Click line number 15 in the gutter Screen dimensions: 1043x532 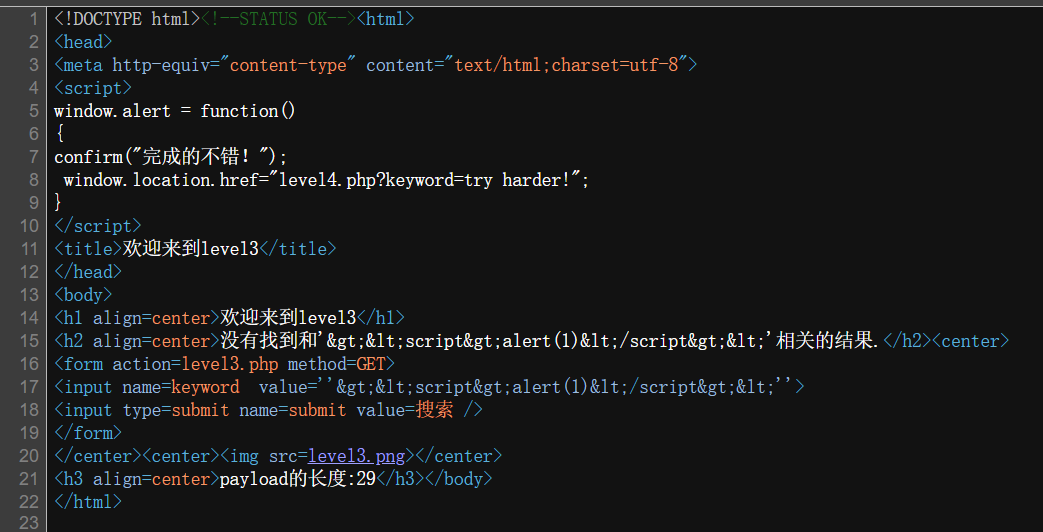pos(29,341)
